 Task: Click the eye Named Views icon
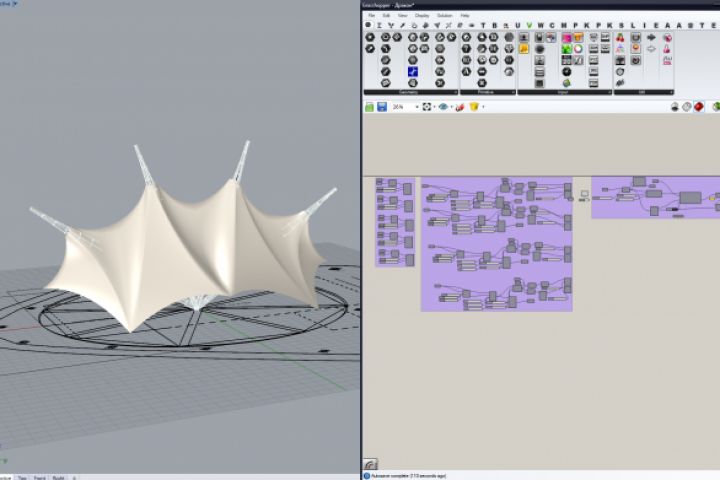[443, 107]
